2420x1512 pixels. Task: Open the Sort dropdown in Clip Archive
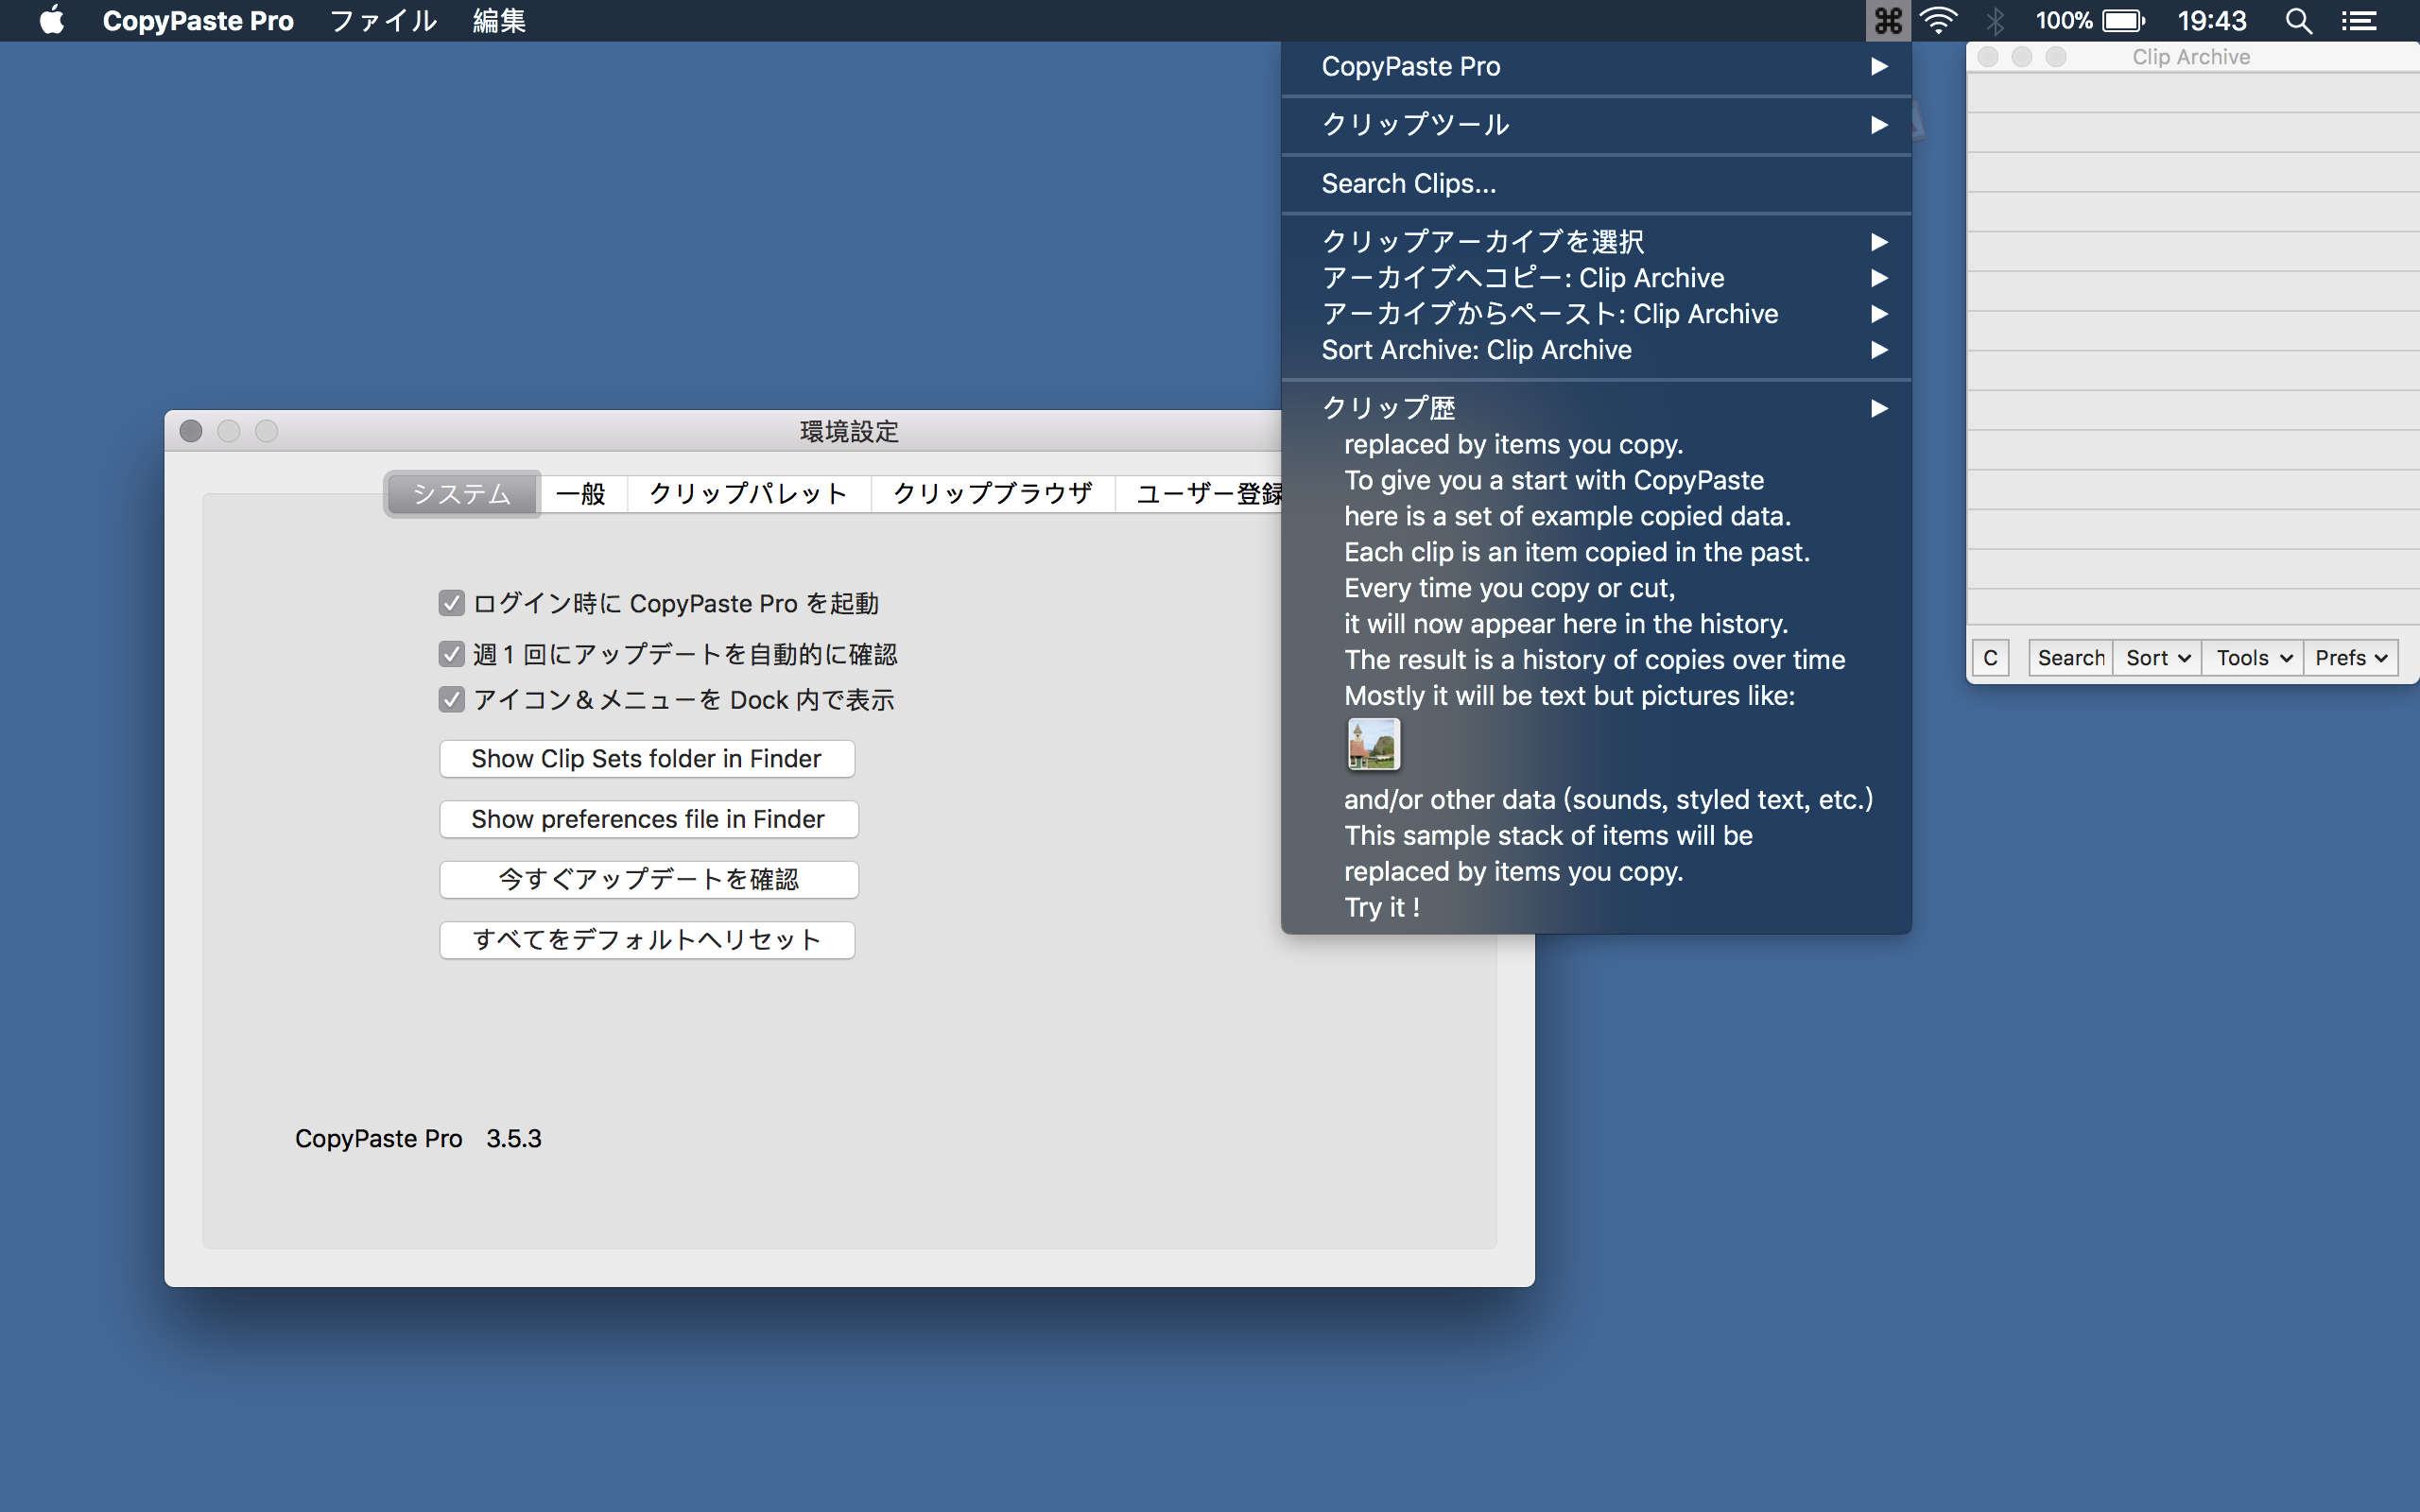2157,658
